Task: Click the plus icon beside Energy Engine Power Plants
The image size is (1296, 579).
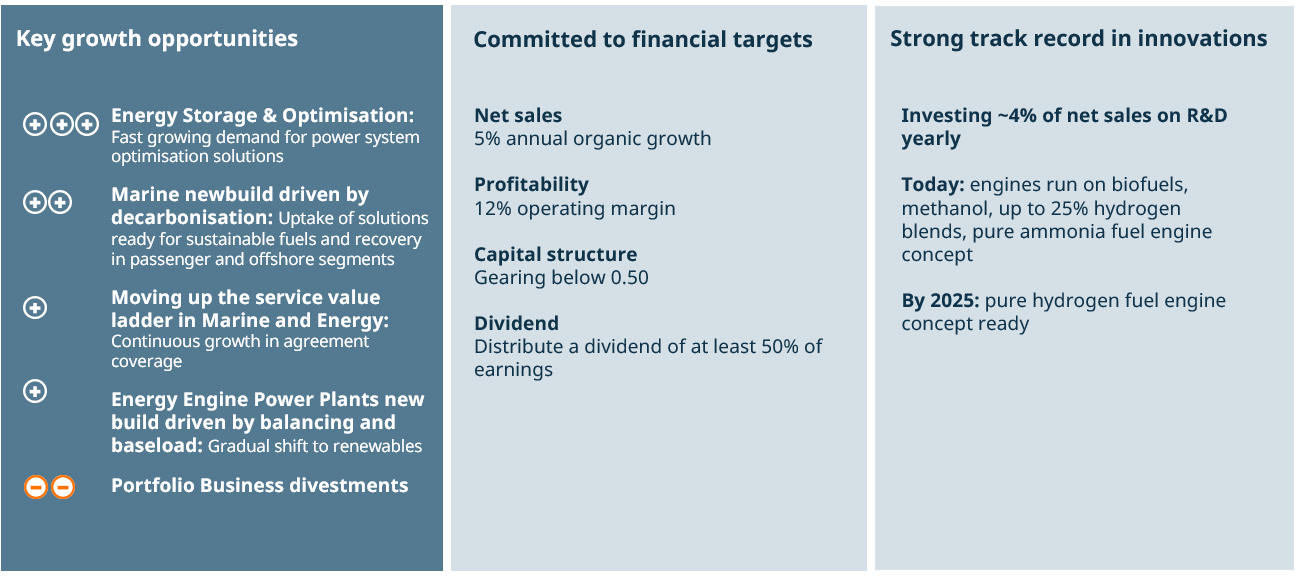Action: (35, 391)
